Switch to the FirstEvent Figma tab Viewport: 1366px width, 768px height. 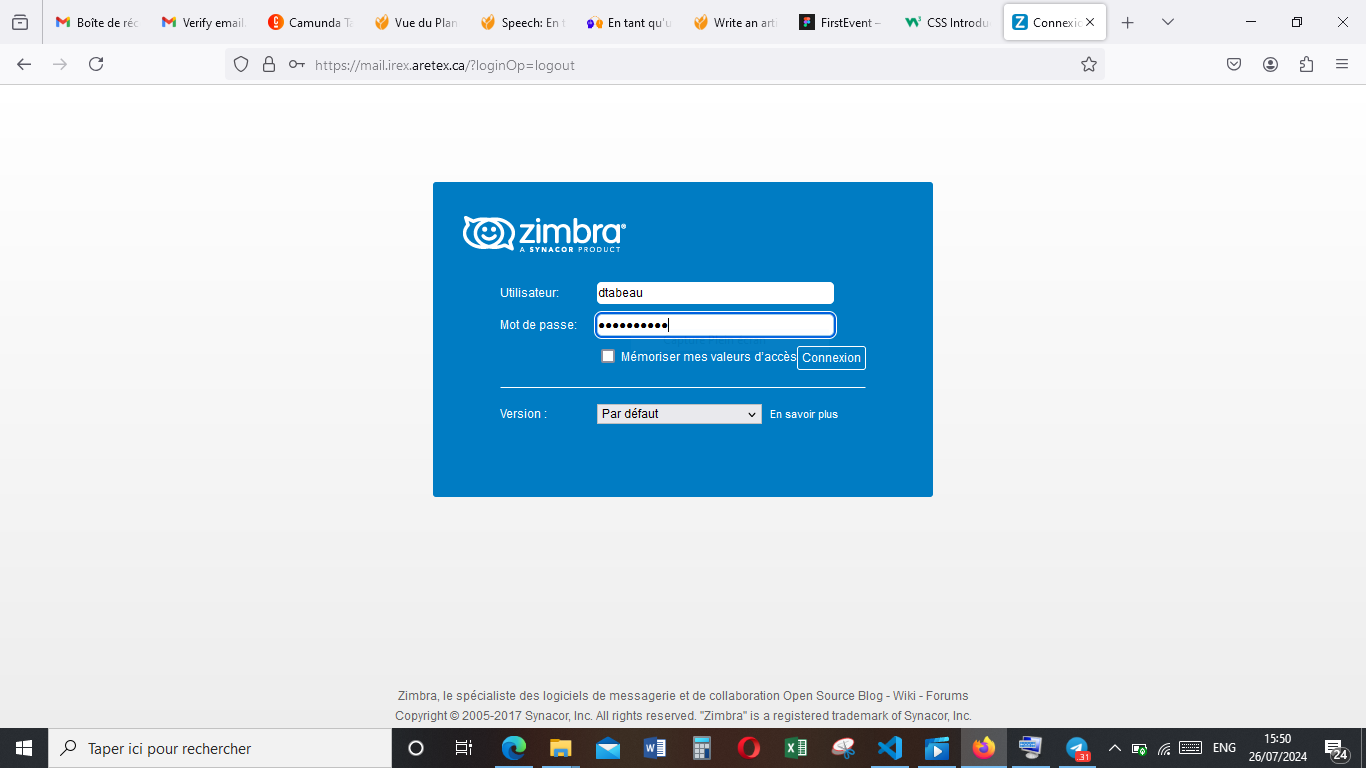(x=840, y=22)
